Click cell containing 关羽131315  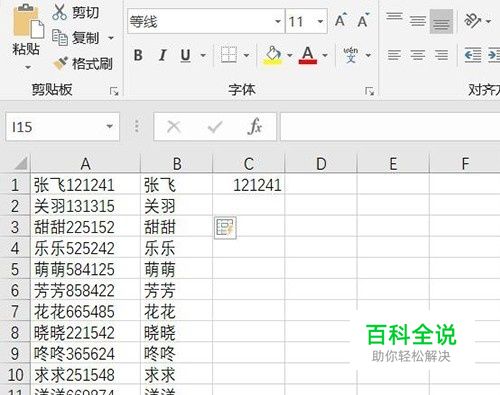coord(85,206)
